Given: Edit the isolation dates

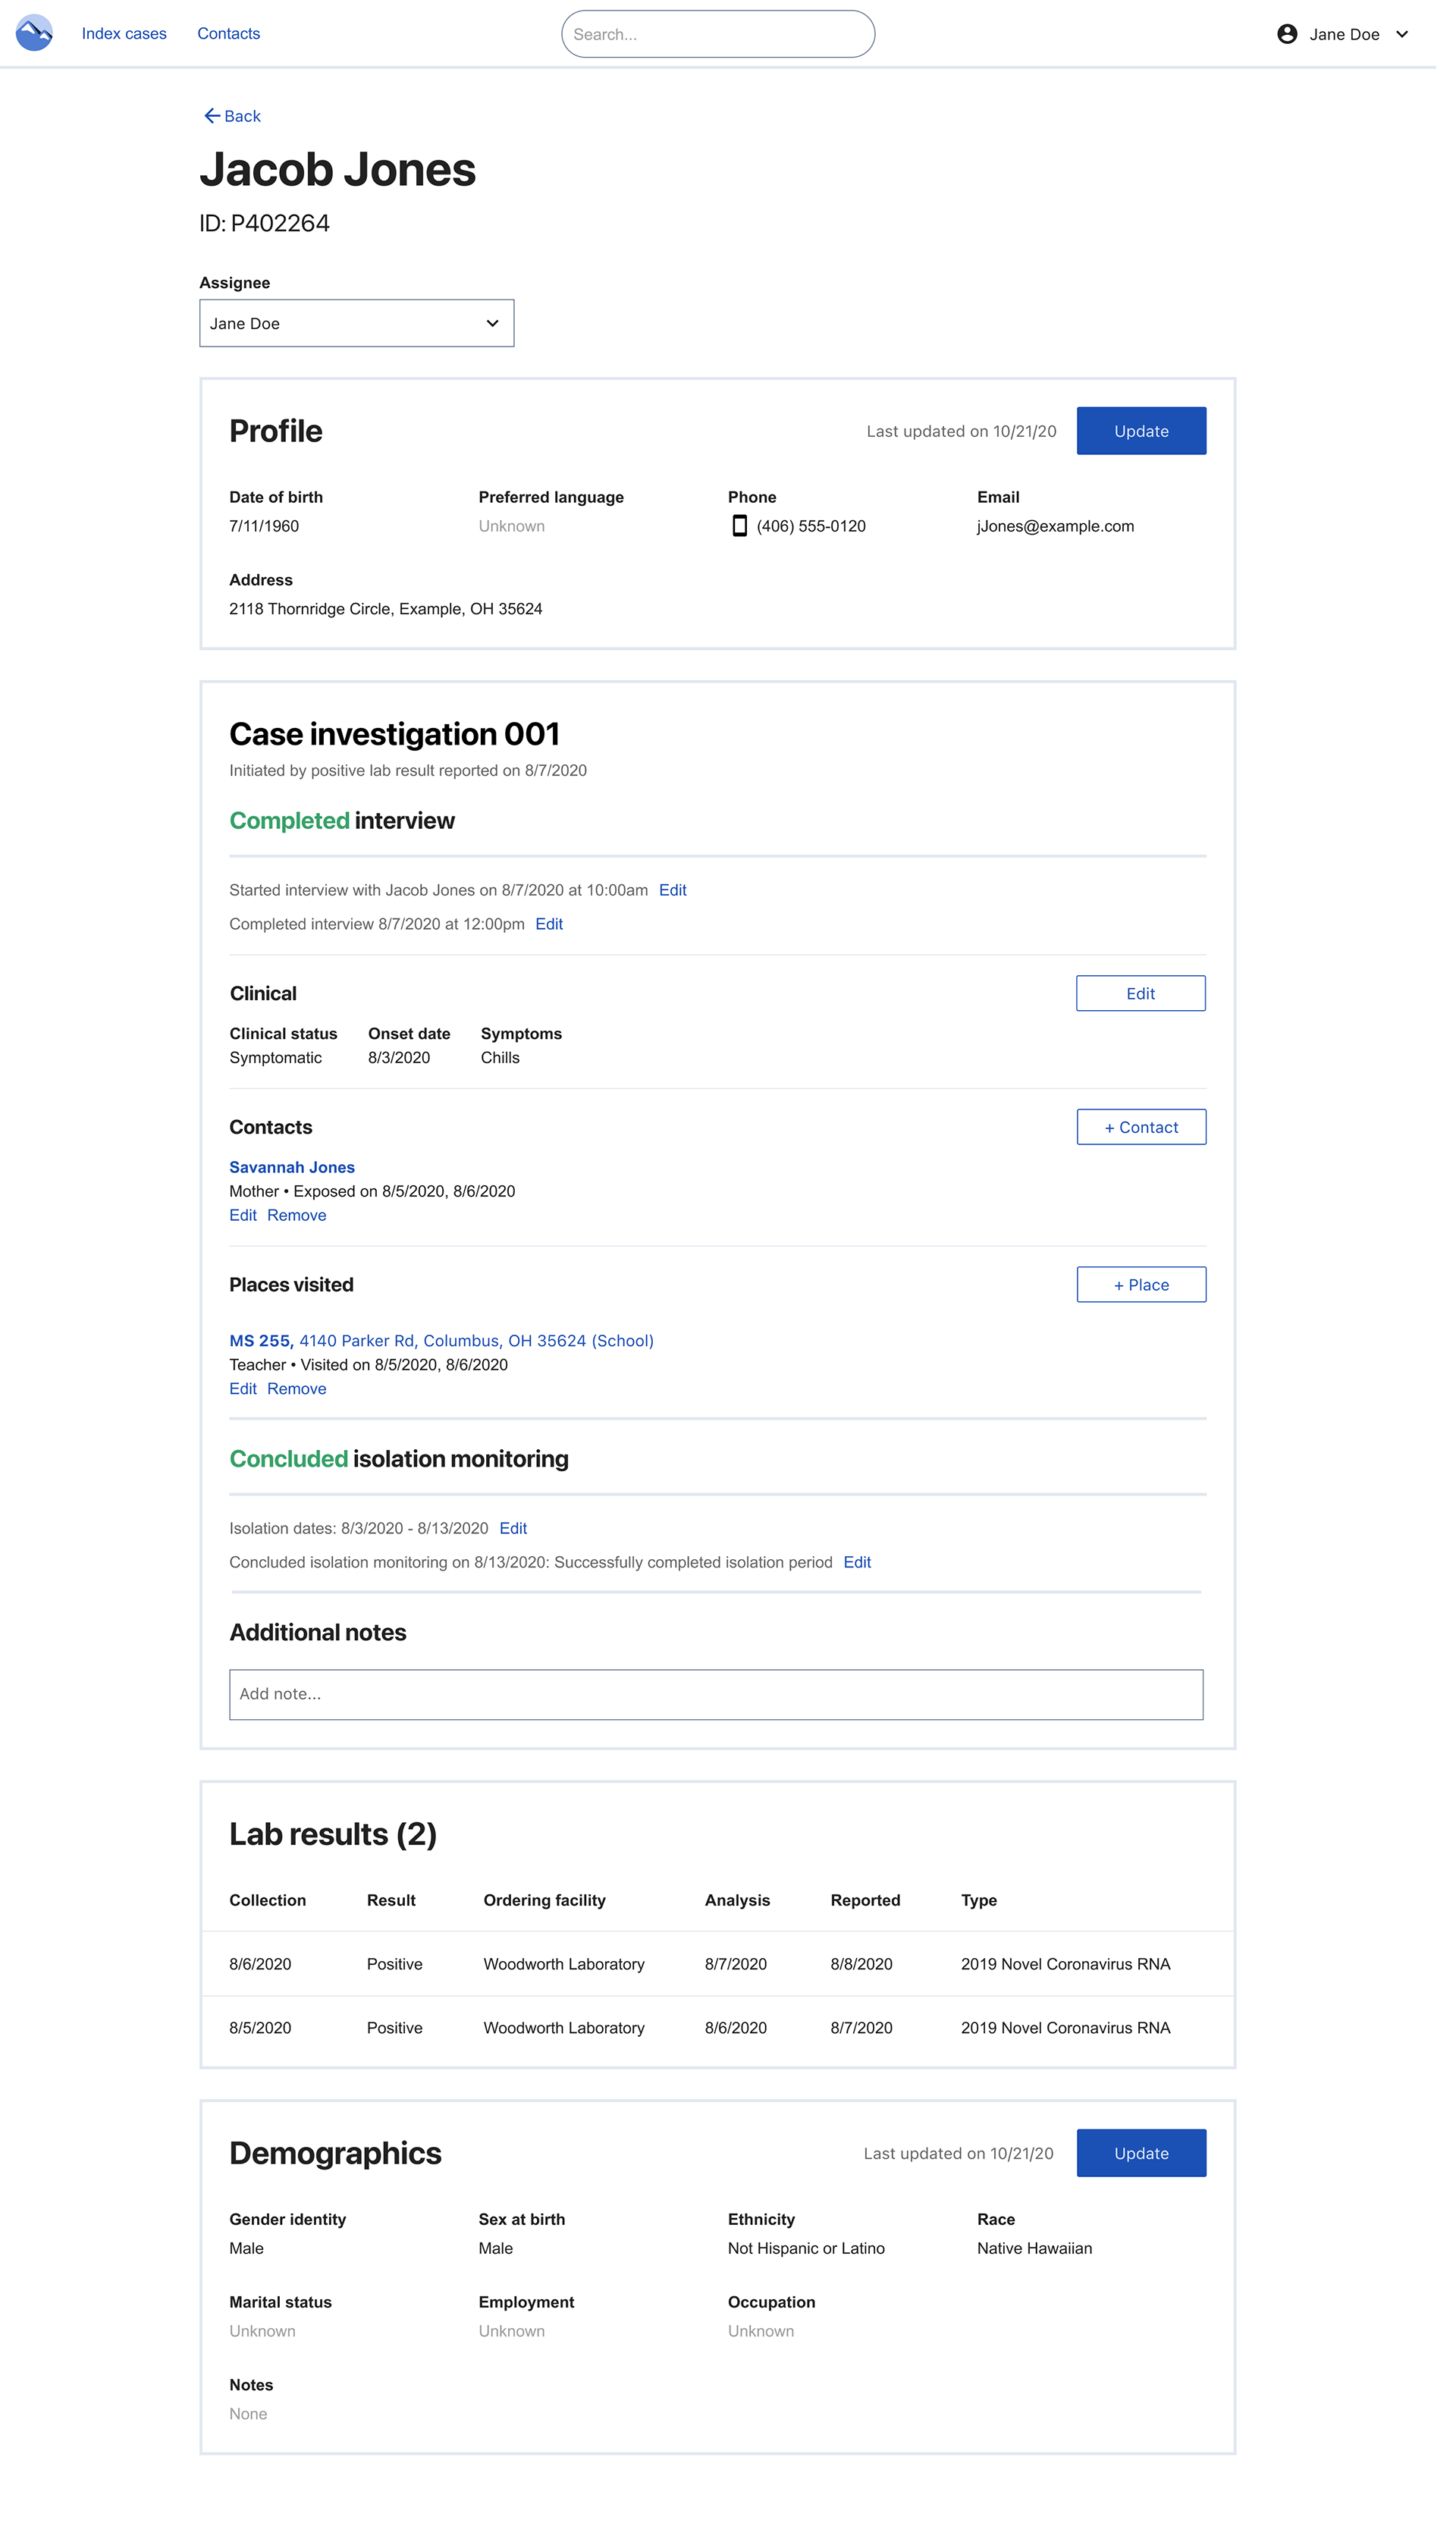Looking at the screenshot, I should coord(513,1528).
